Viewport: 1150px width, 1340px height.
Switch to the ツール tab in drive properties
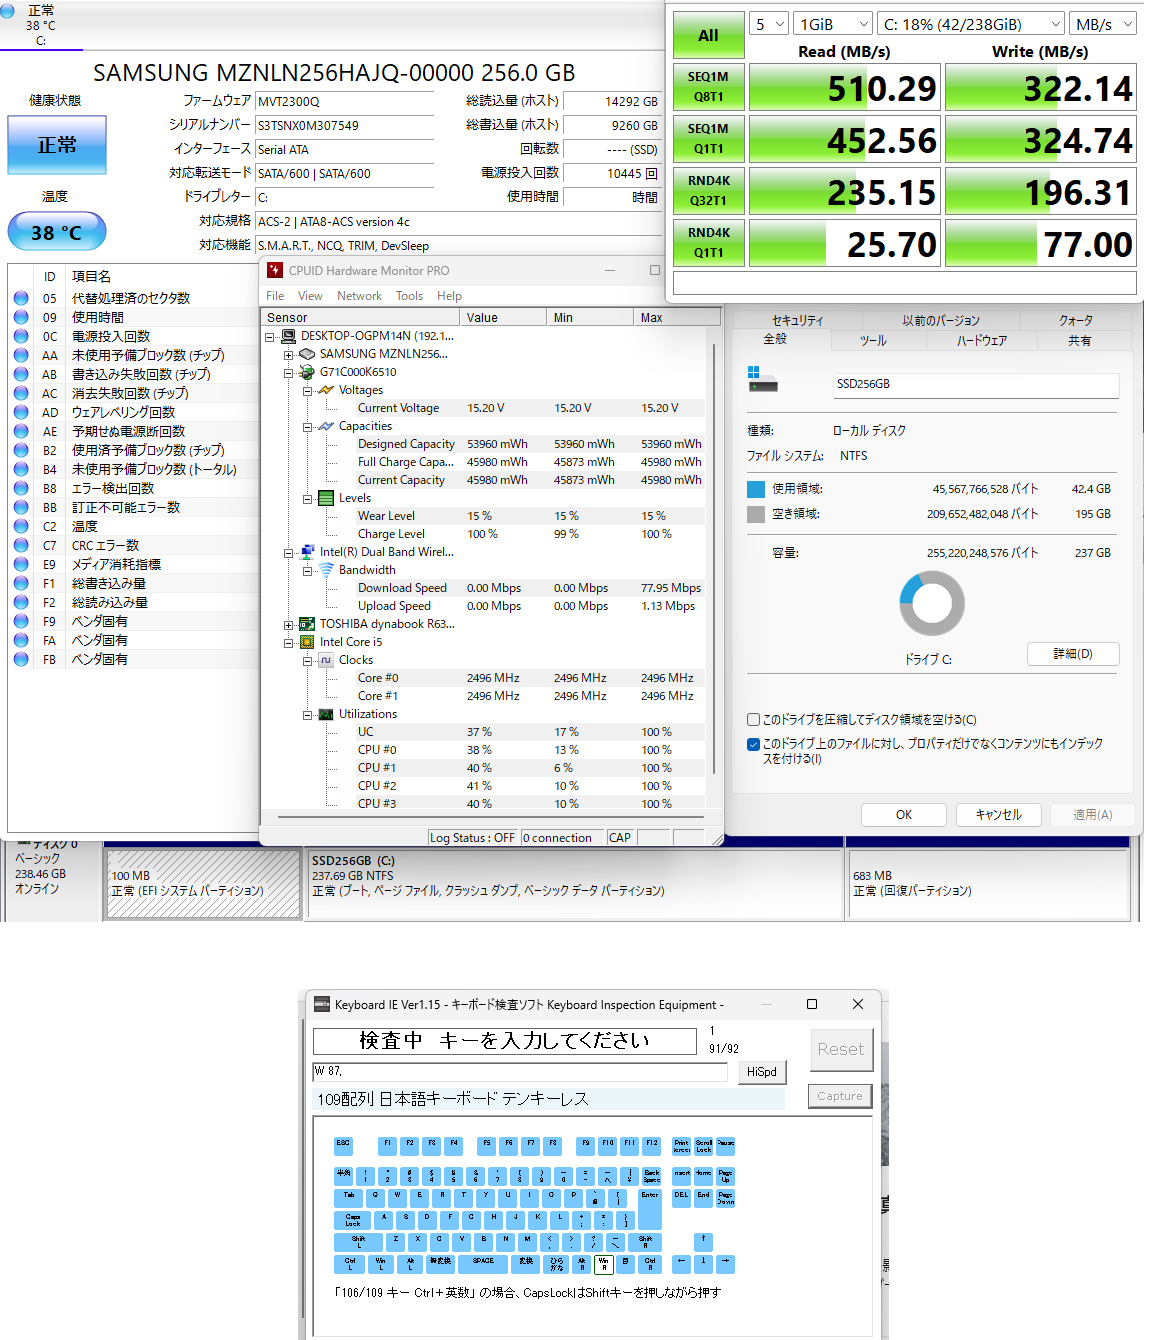tap(873, 341)
